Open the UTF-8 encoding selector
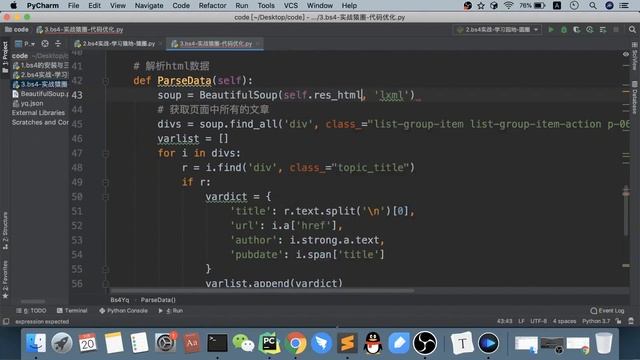The width and height of the screenshot is (640, 360). pyautogui.click(x=538, y=321)
